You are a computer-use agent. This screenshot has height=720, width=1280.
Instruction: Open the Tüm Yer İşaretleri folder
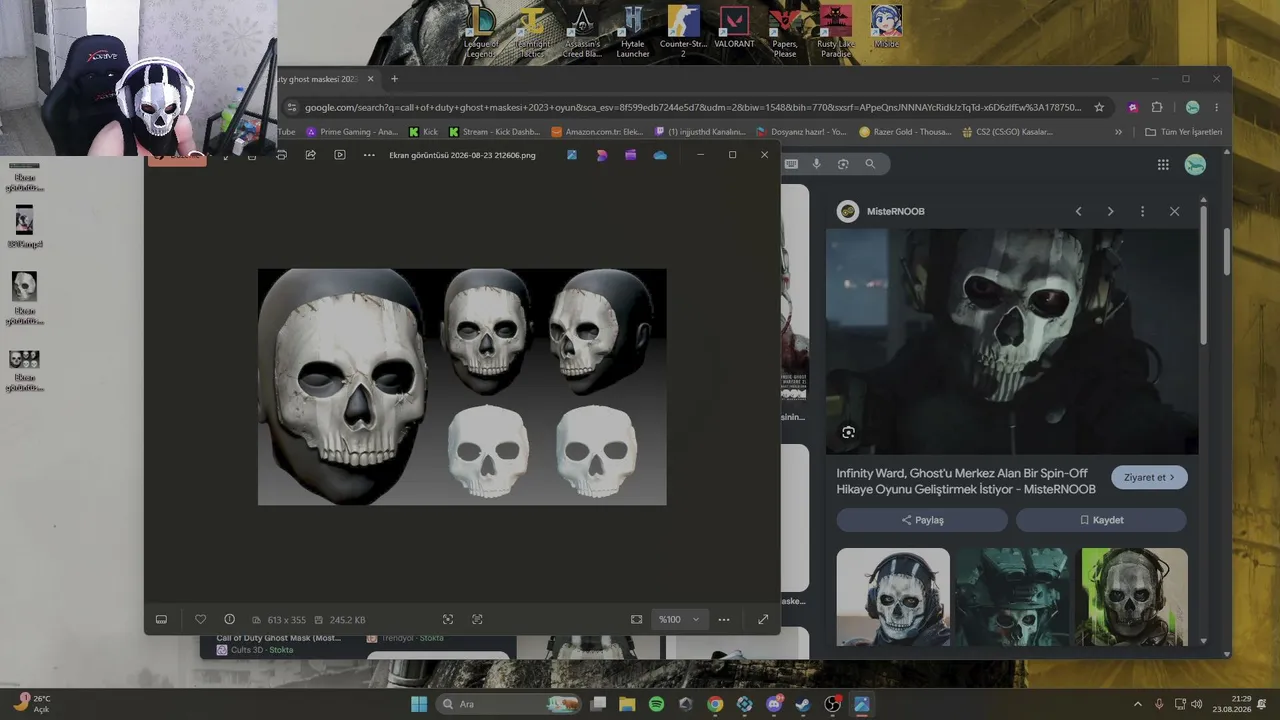[x=1183, y=132]
